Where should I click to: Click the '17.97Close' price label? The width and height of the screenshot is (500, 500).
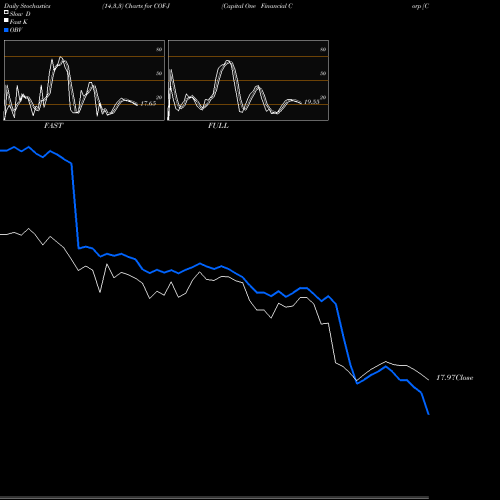point(455,378)
